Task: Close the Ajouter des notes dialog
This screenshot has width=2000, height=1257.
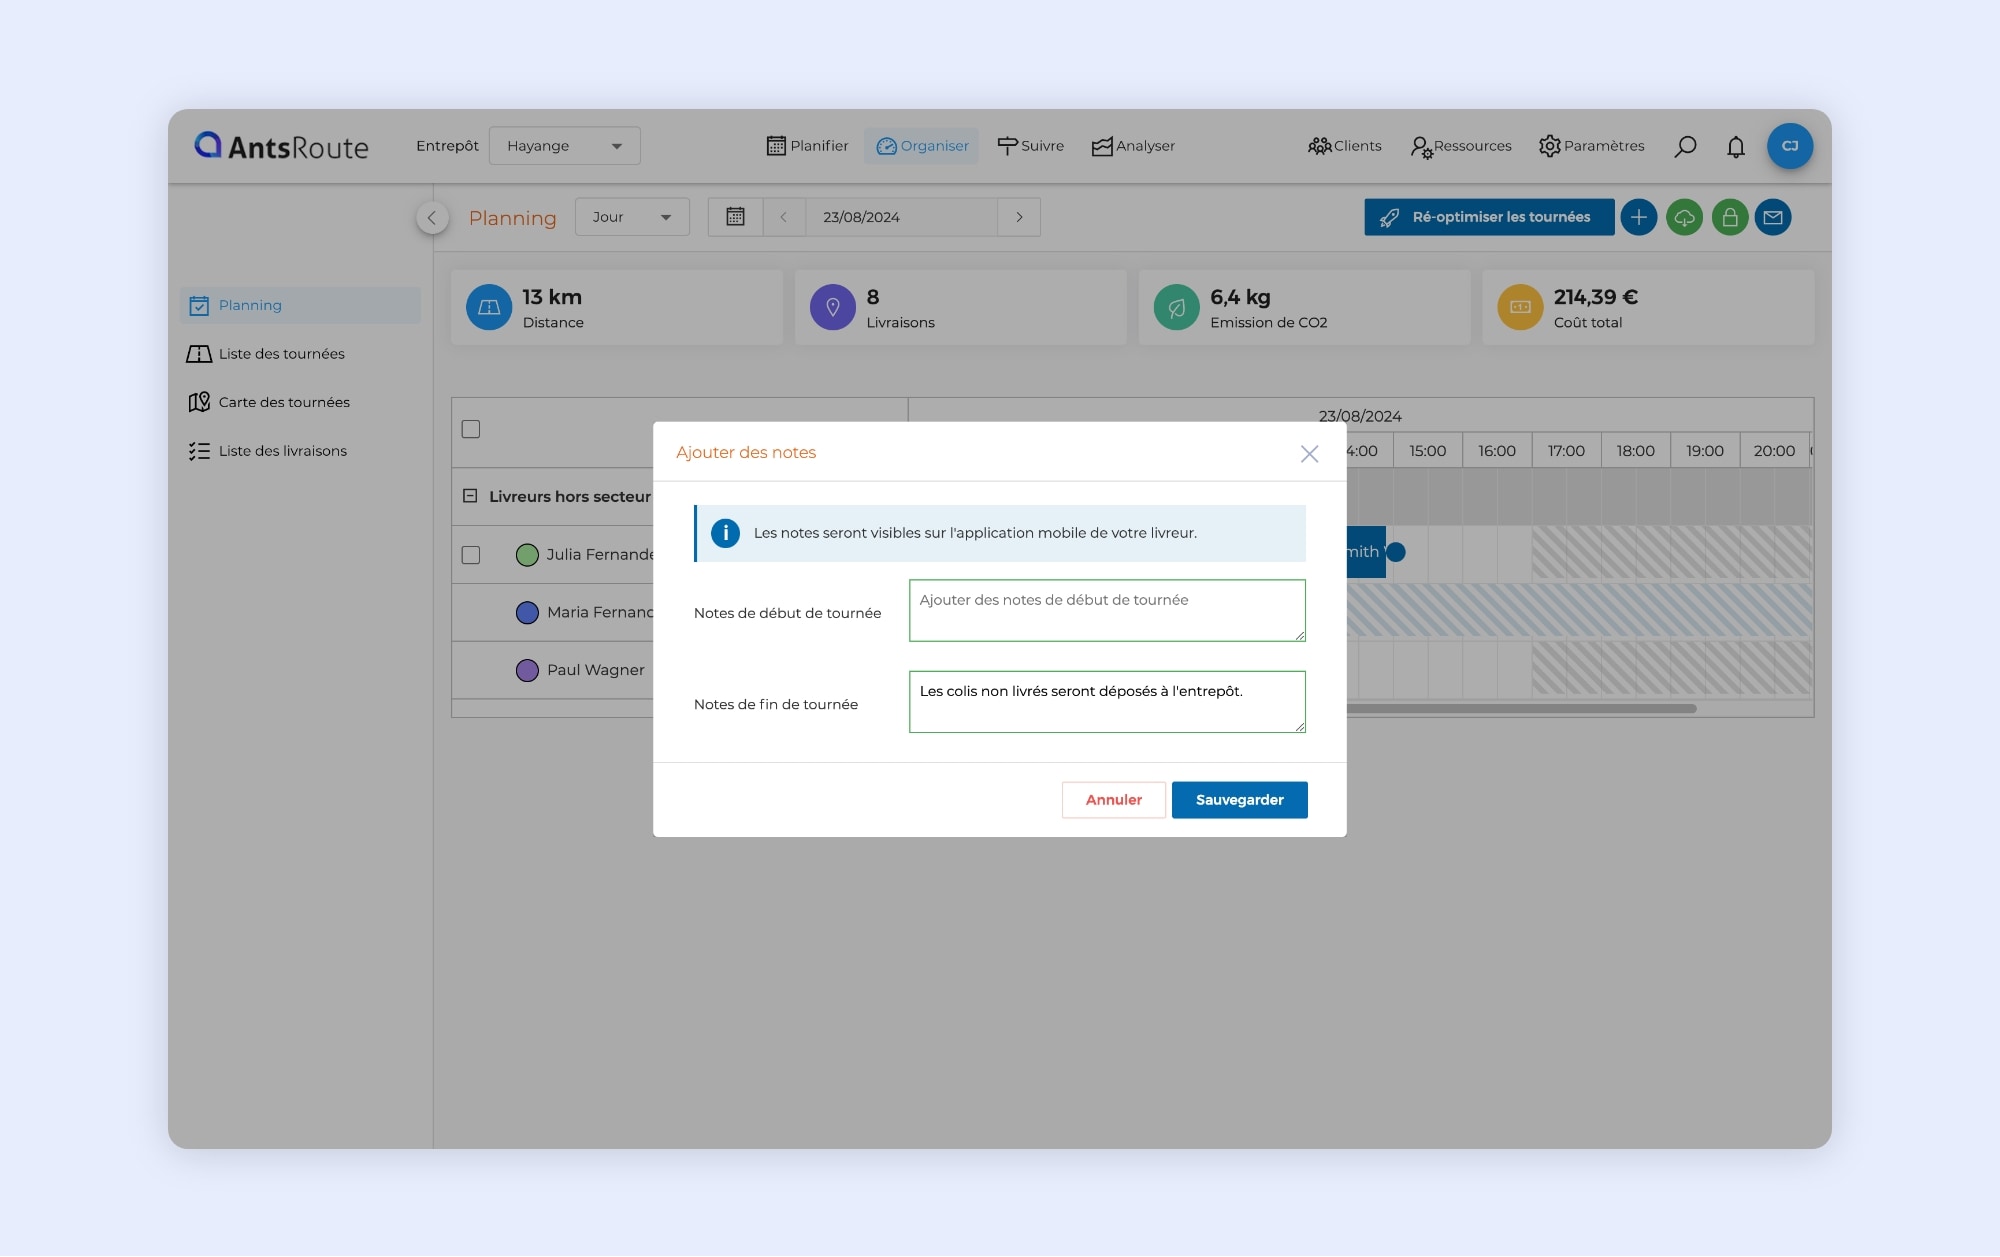Action: tap(1309, 454)
